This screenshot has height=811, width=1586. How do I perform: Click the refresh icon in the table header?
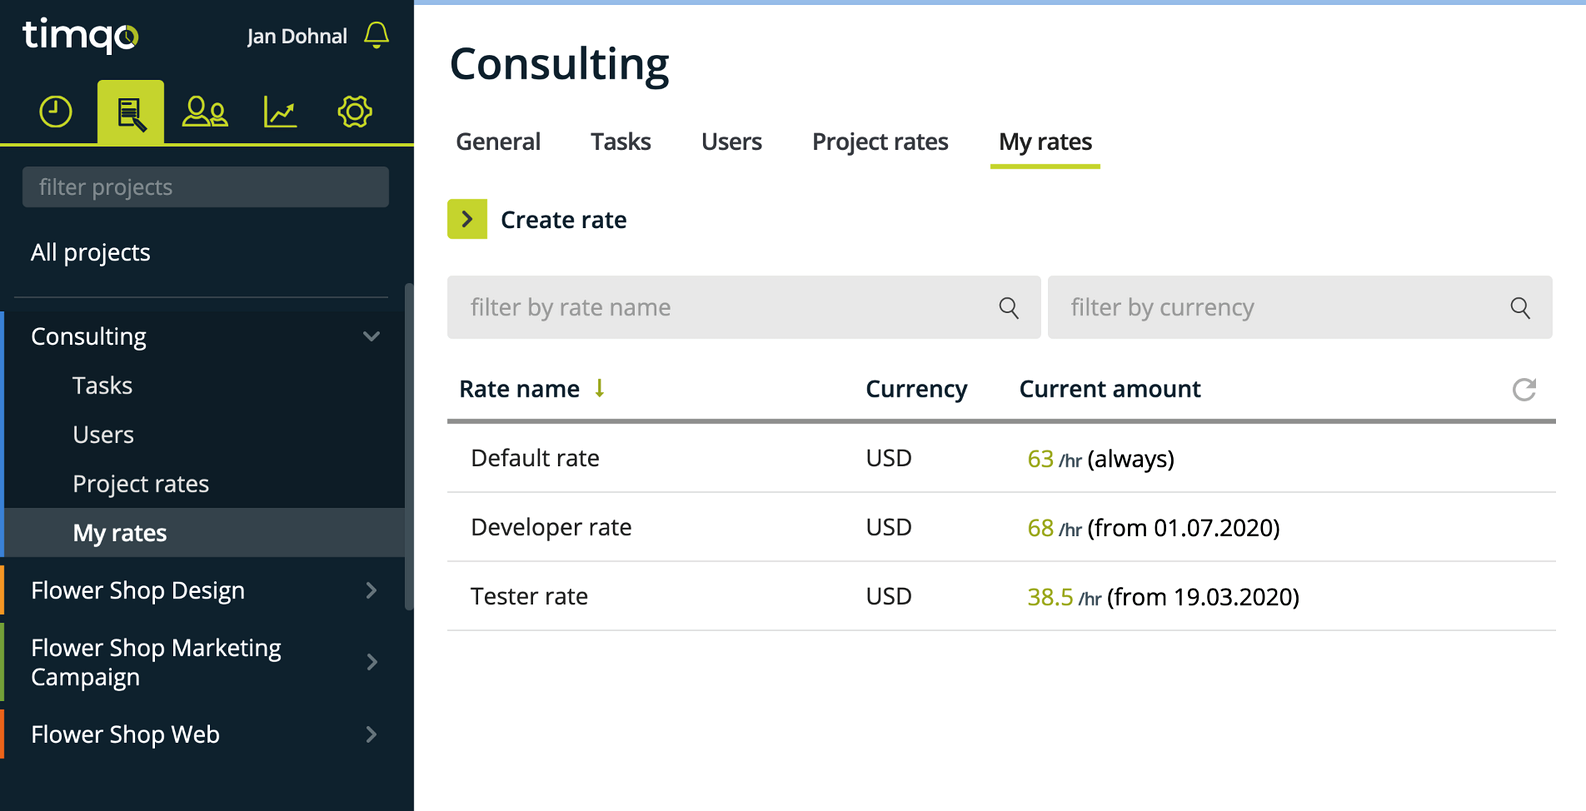[1524, 389]
